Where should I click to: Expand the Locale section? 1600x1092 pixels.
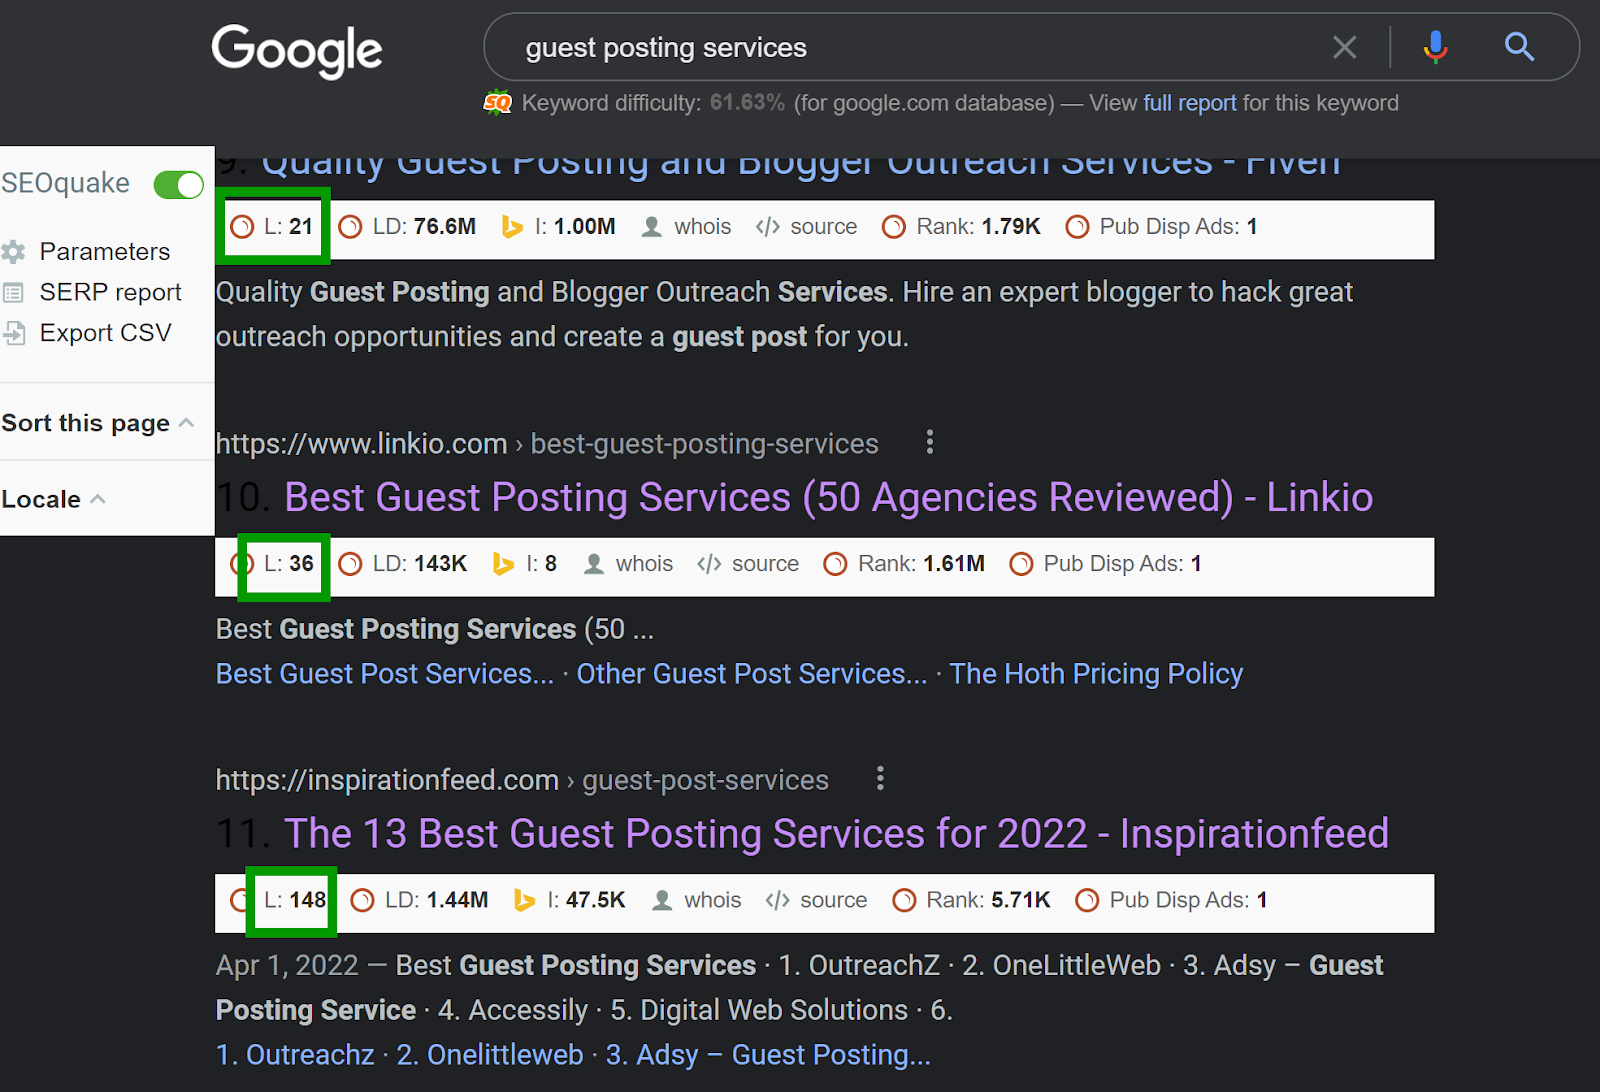point(54,499)
